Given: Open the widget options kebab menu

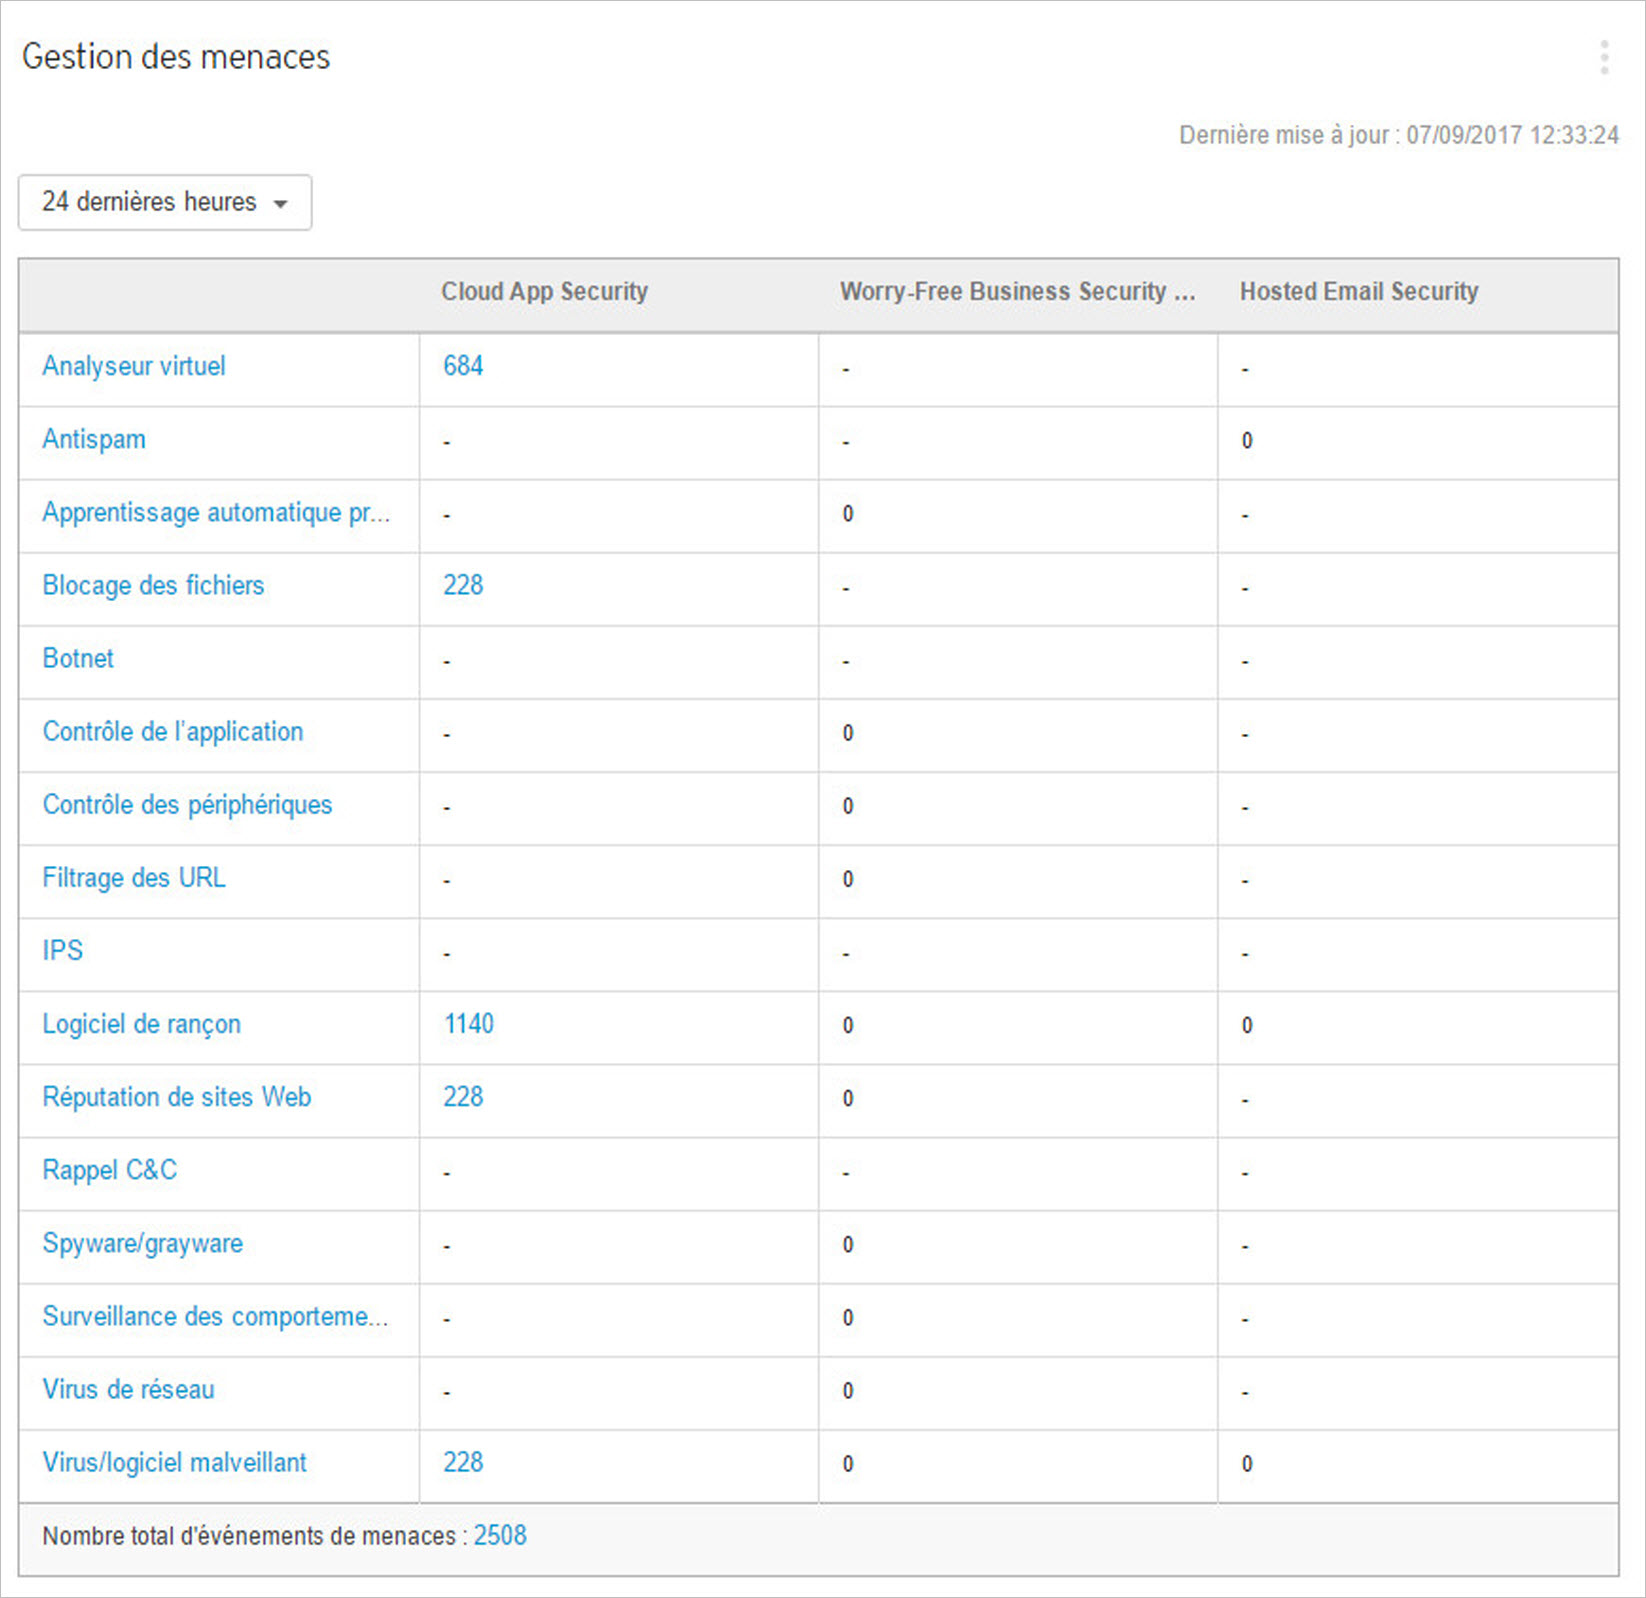Looking at the screenshot, I should click(x=1604, y=58).
